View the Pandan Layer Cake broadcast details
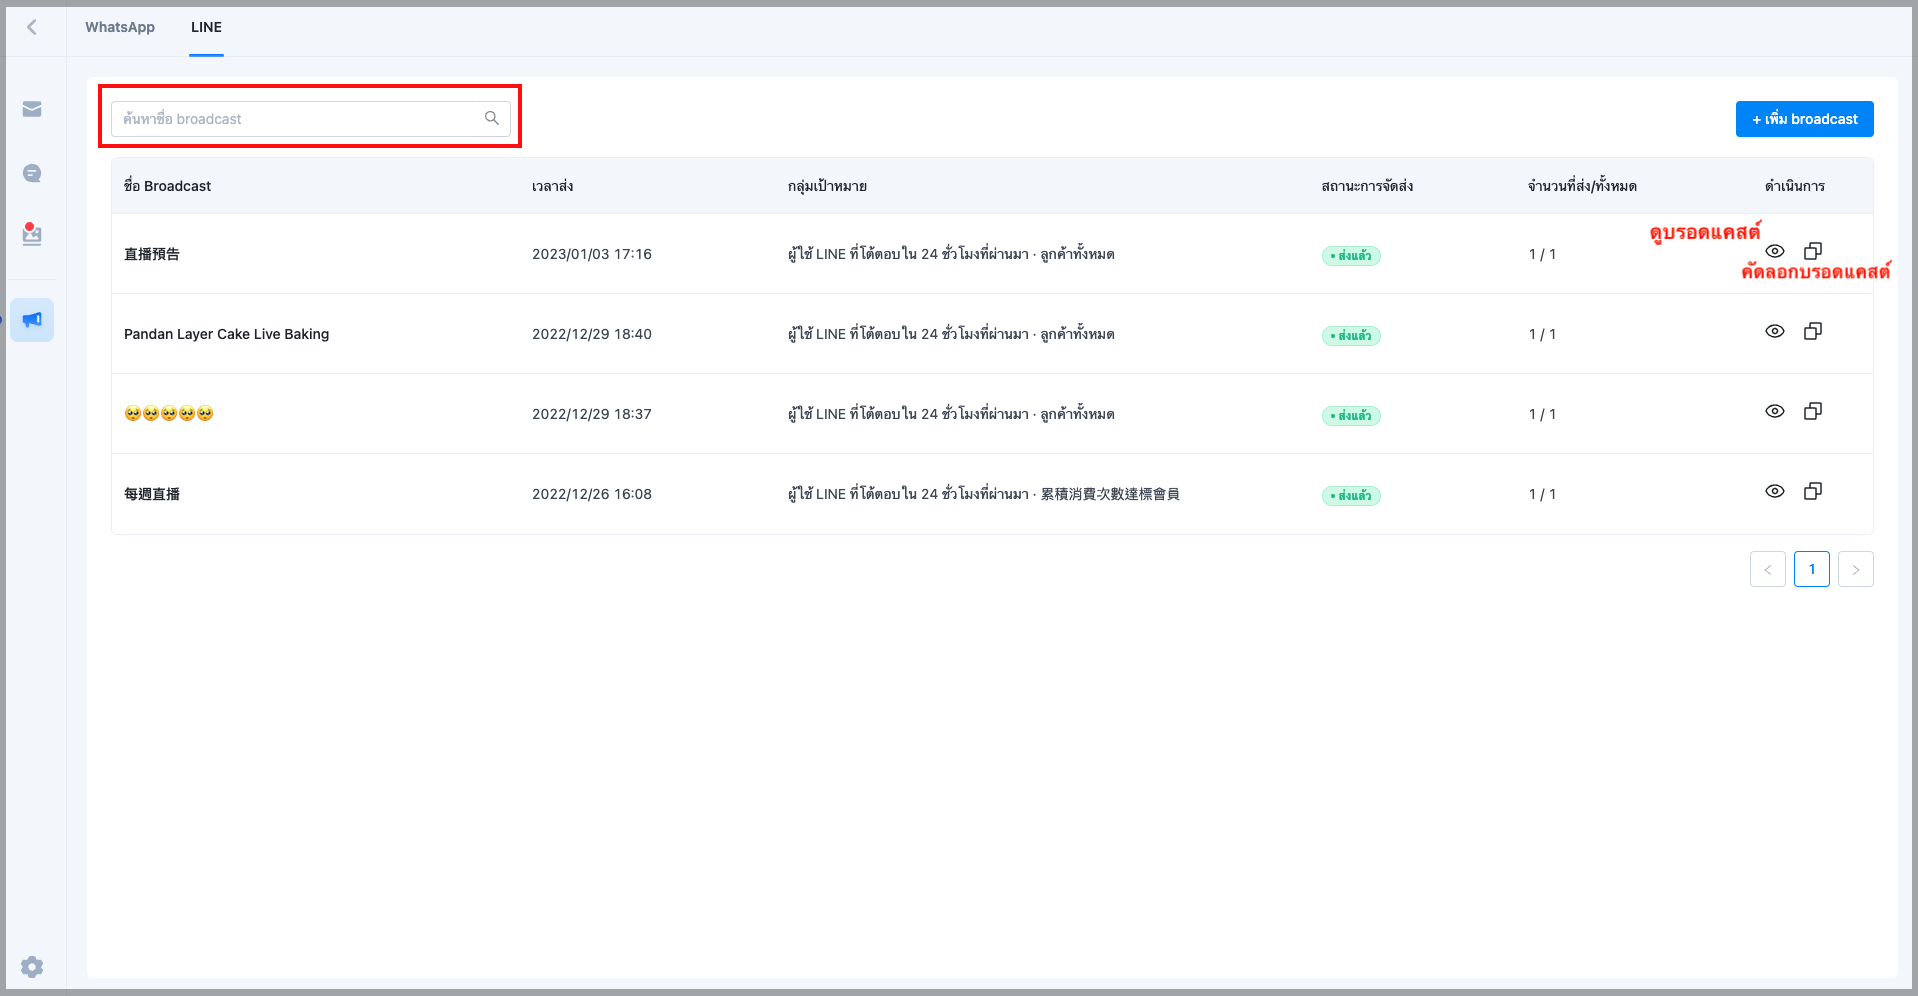 pos(1774,331)
